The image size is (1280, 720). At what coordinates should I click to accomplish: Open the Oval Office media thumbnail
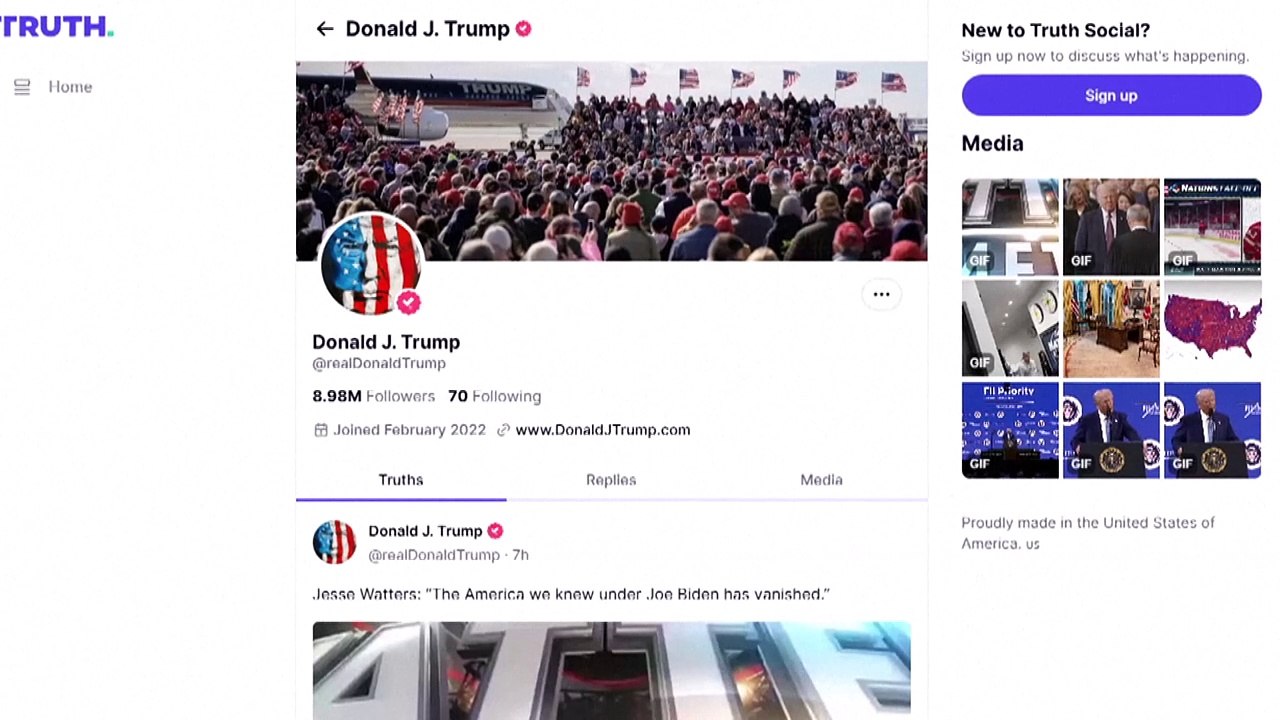pyautogui.click(x=1111, y=328)
